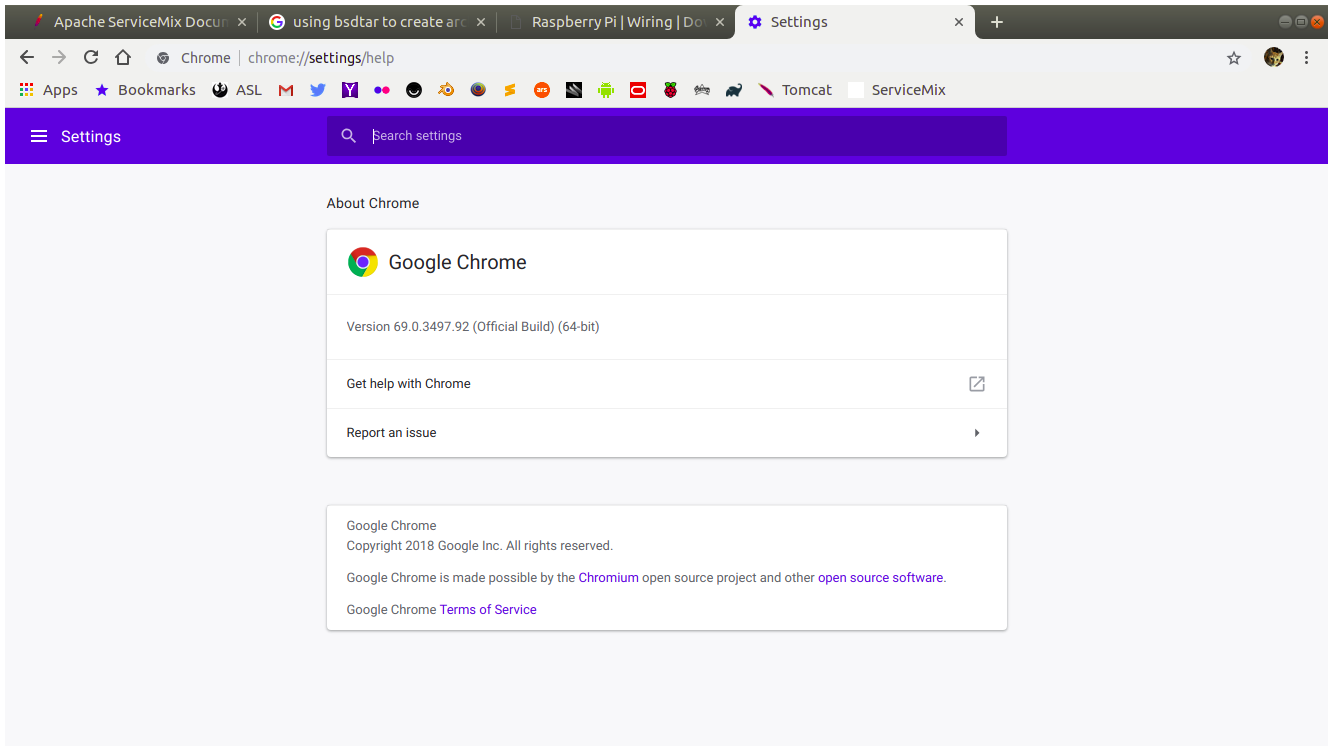Viewport: 1337px width, 755px height.
Task: Open the Twitter bookmark icon
Action: (x=318, y=90)
